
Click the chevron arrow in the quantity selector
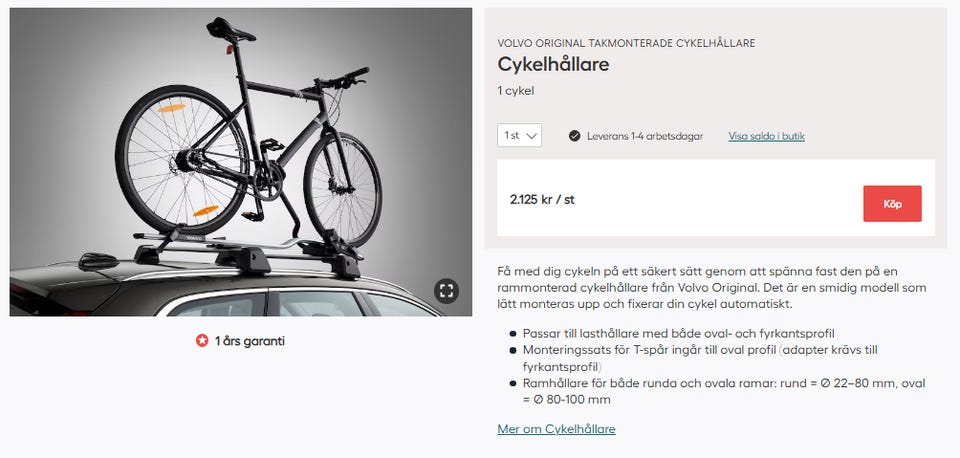pos(531,136)
